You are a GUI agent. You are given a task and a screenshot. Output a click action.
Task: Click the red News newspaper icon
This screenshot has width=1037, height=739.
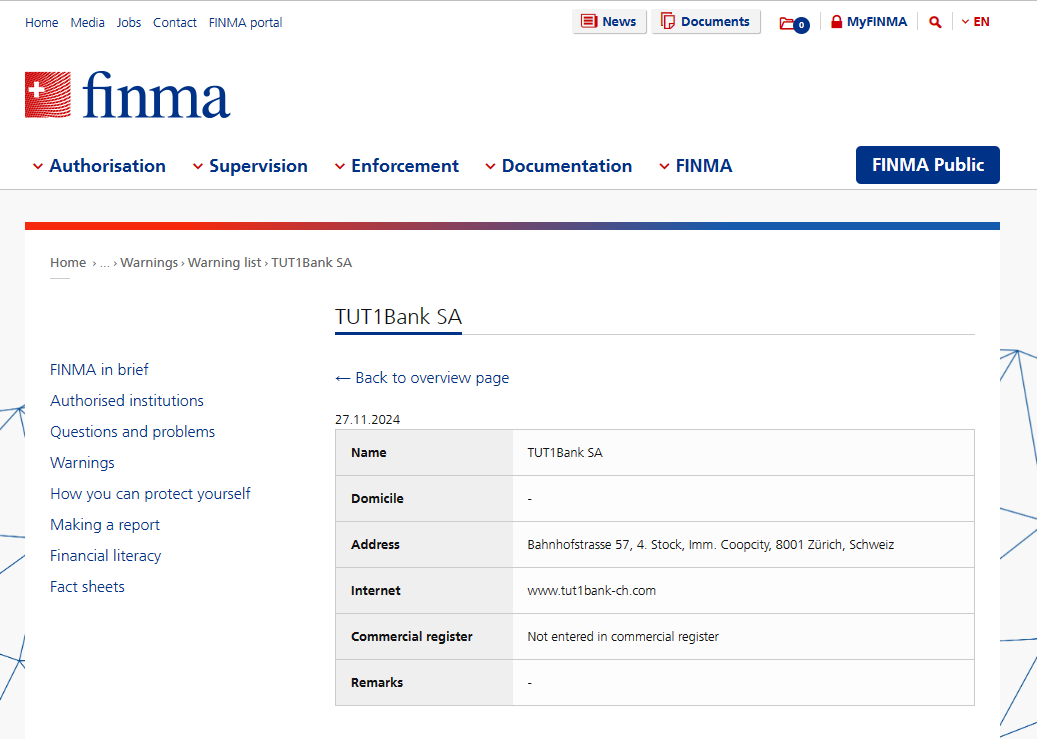point(589,21)
